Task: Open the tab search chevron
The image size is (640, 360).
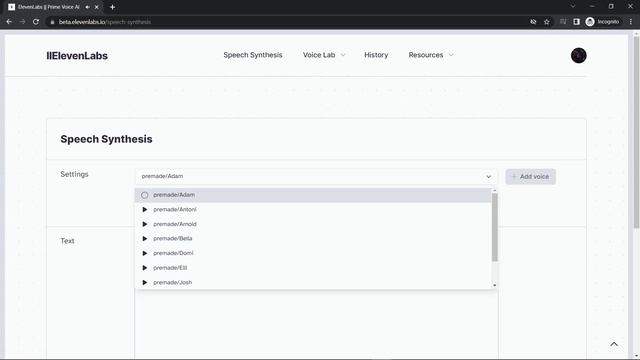Action: coord(573,7)
